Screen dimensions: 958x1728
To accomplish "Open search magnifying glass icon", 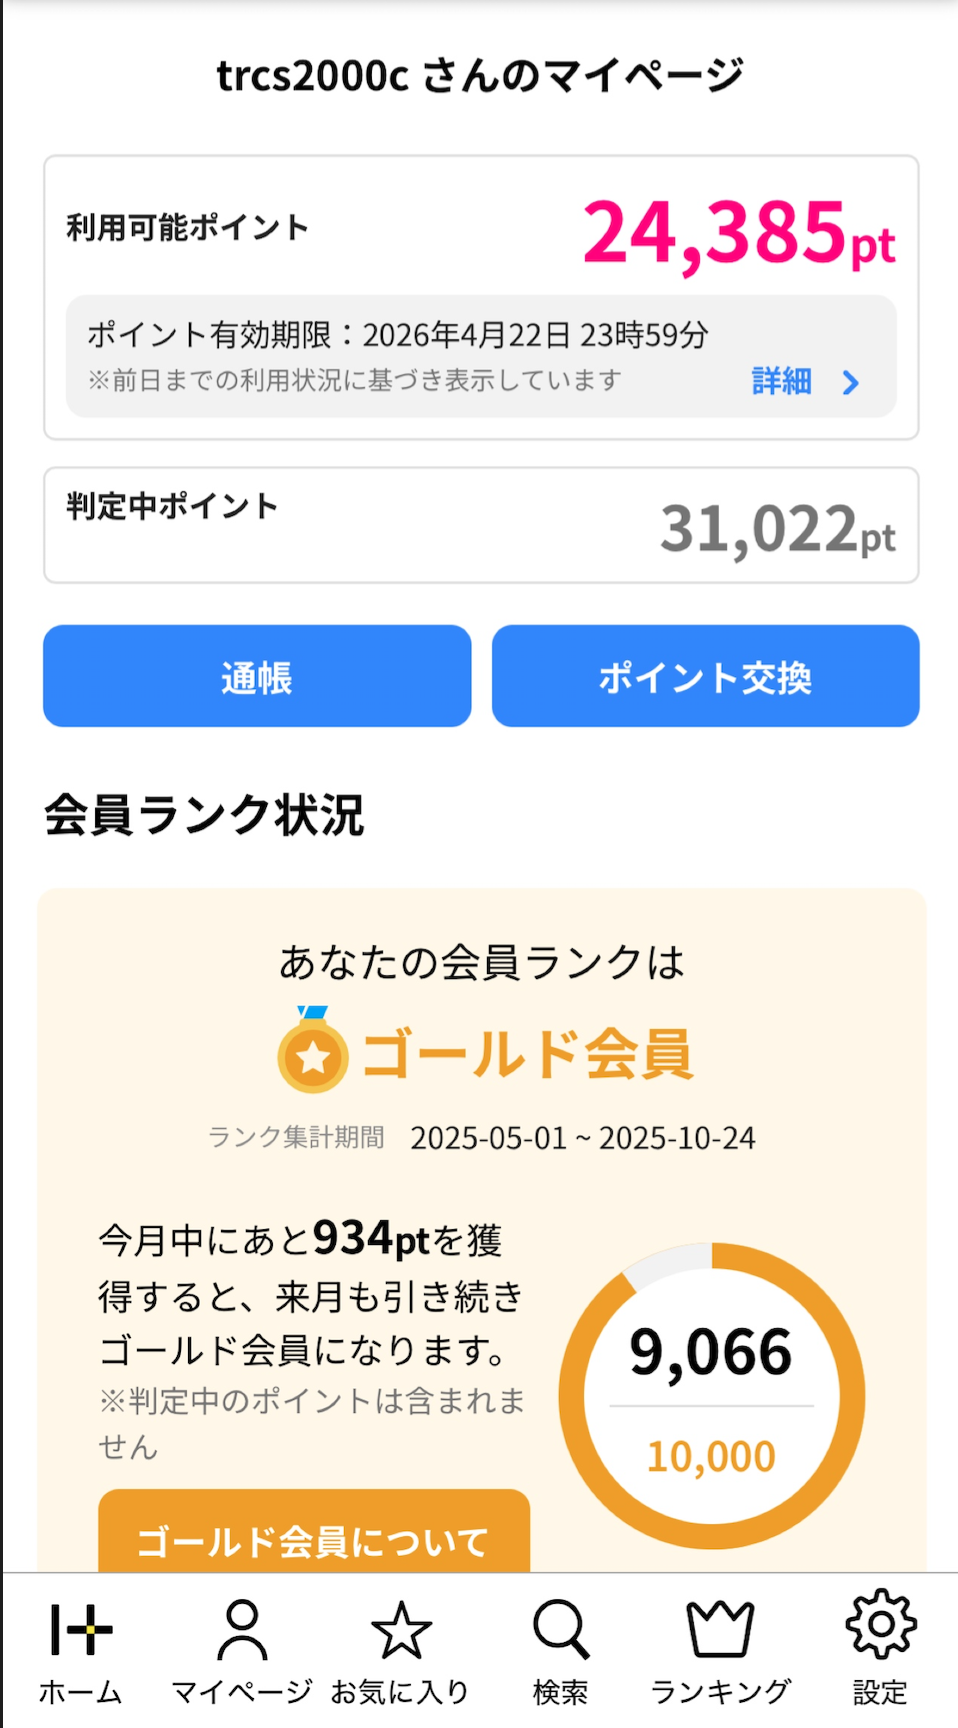I will [561, 1630].
